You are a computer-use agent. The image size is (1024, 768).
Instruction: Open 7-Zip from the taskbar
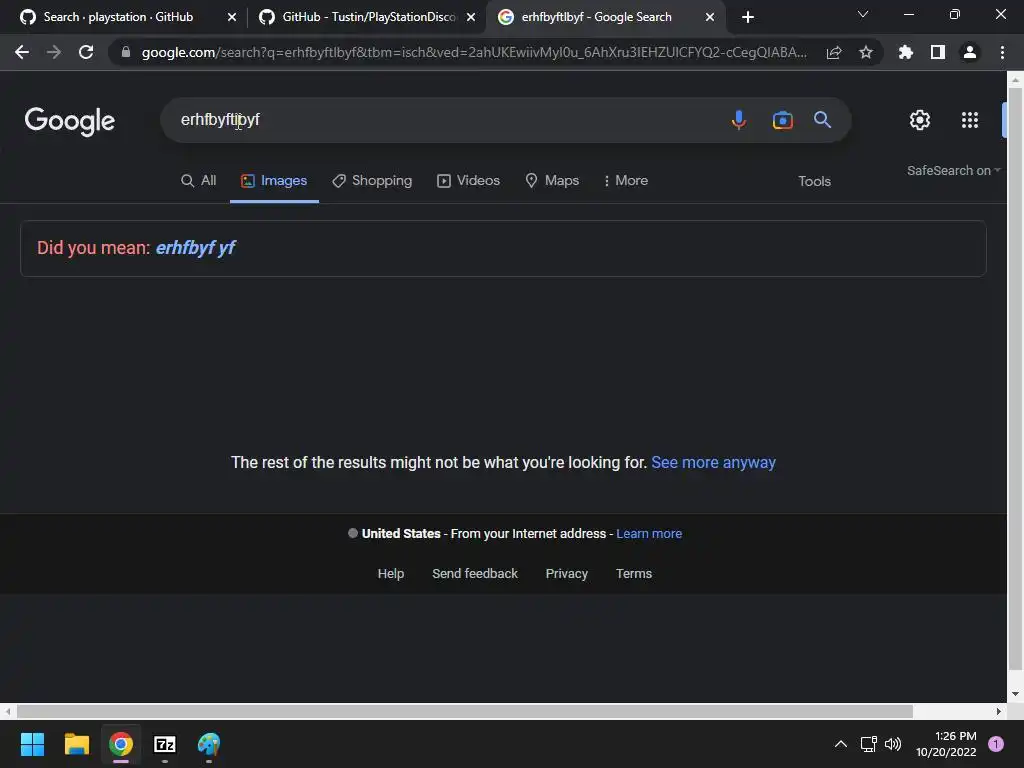[165, 744]
